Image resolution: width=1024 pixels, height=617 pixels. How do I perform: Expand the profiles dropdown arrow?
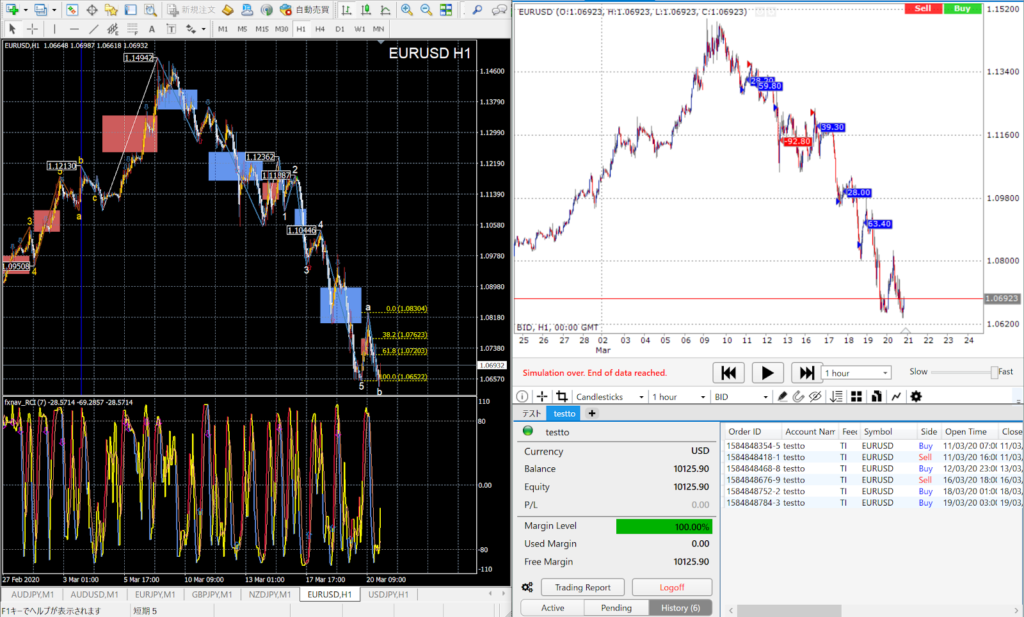click(54, 10)
